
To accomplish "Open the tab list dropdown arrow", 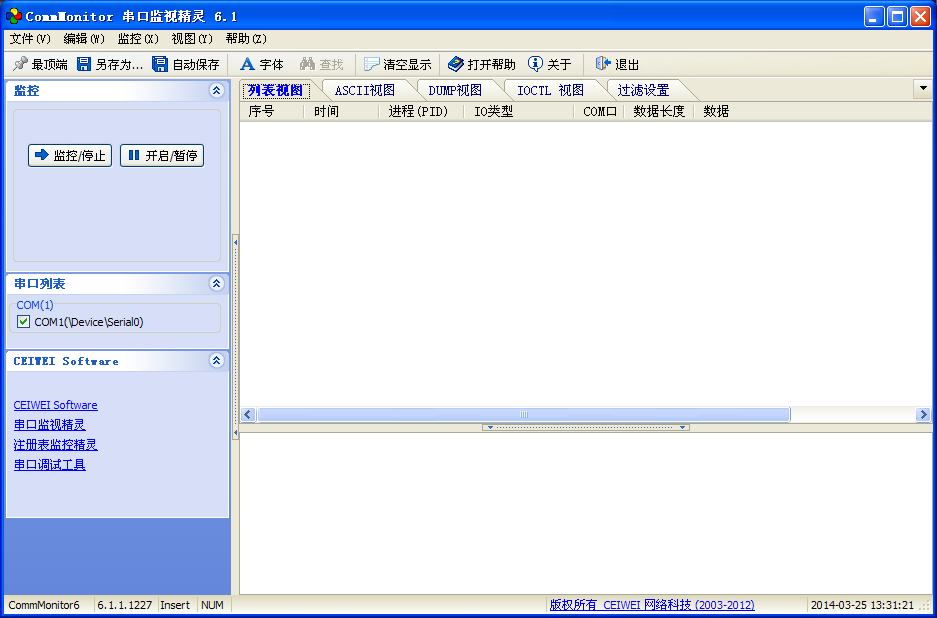I will coord(923,88).
